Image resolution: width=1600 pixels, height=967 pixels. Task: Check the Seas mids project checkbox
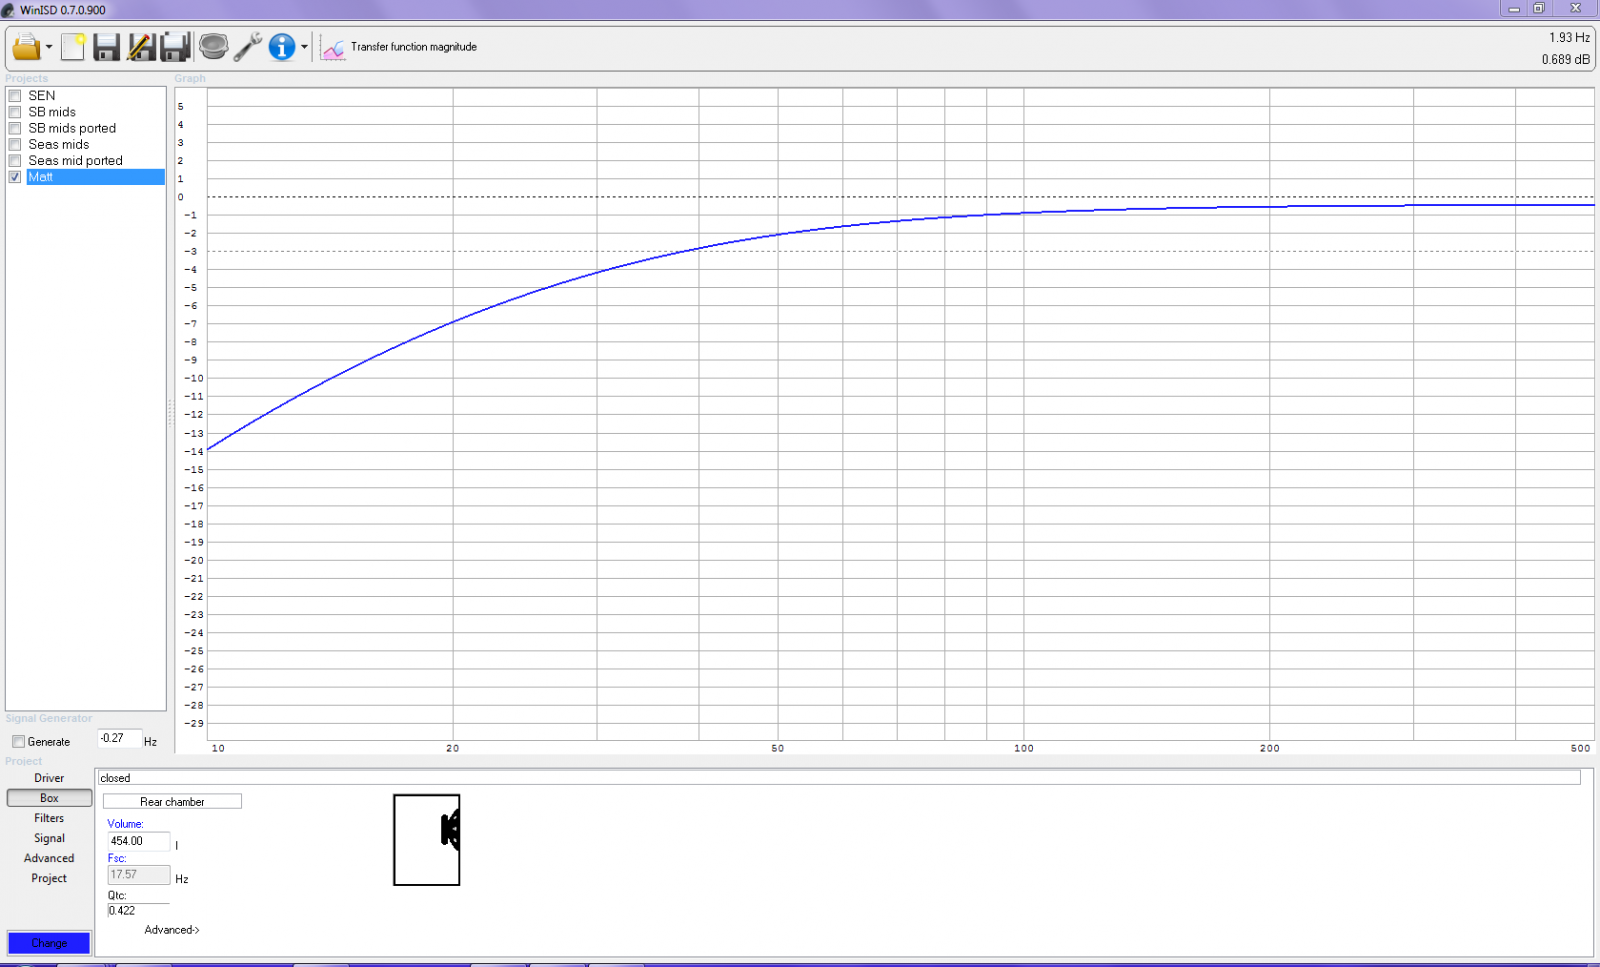15,144
